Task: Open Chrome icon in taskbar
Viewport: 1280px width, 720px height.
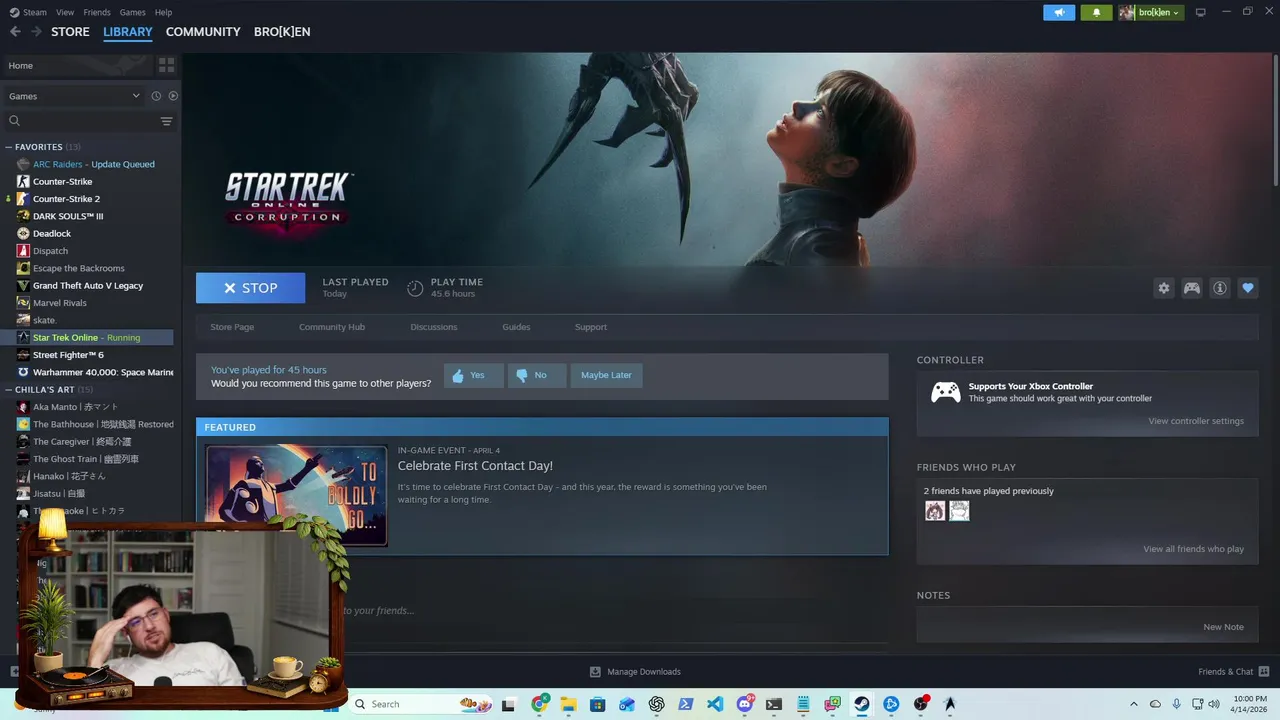Action: (x=540, y=704)
